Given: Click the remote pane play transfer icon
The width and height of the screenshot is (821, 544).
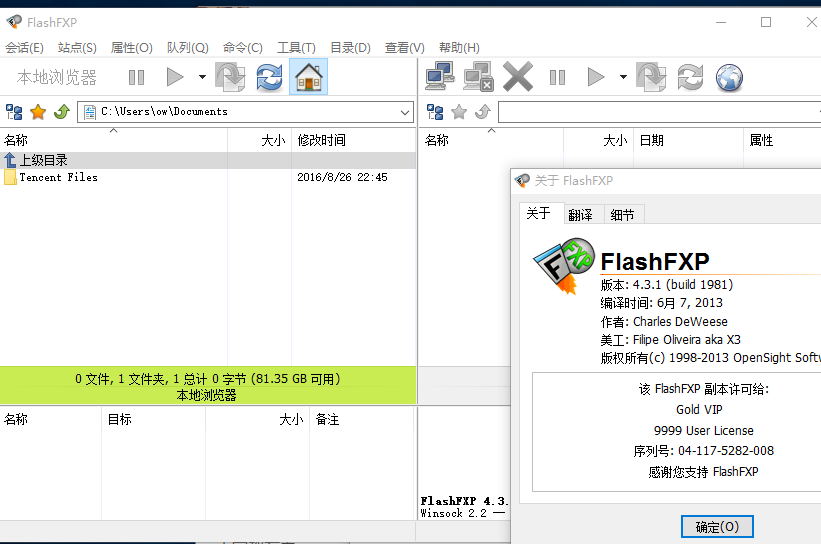Looking at the screenshot, I should 596,77.
